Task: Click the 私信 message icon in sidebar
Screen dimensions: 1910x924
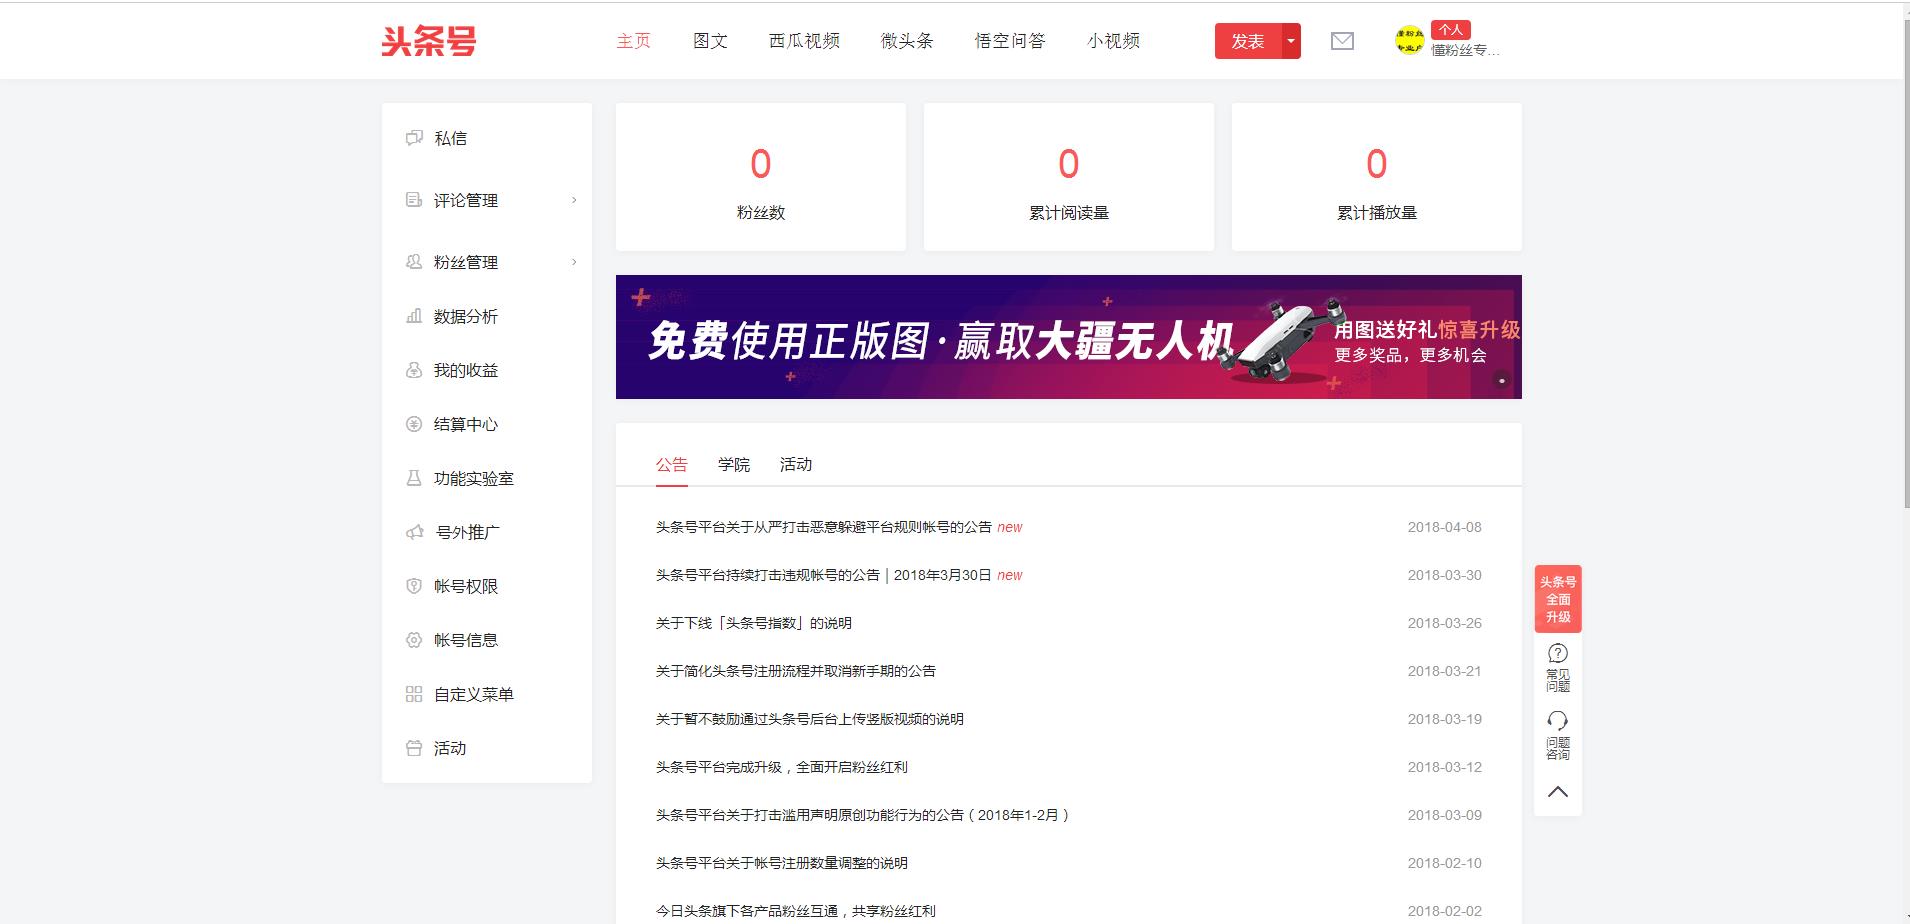Action: pos(414,138)
